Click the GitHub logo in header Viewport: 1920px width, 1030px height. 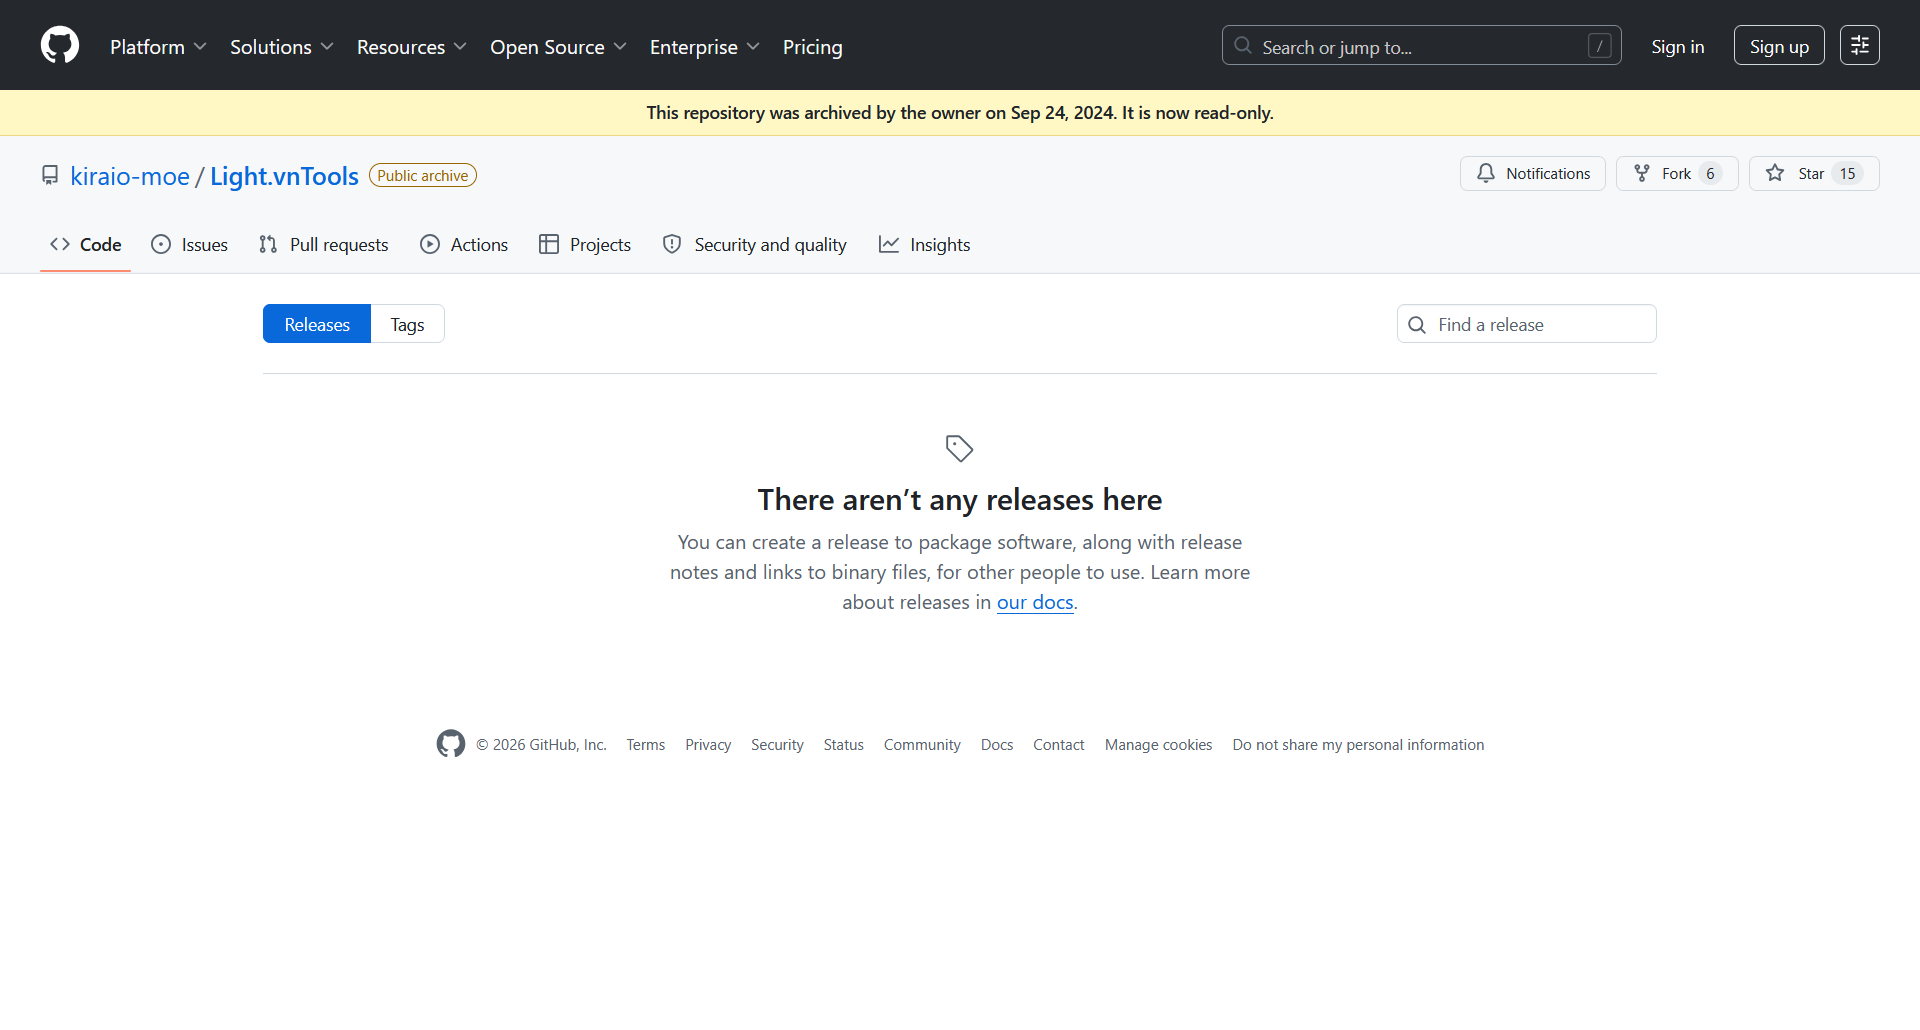(x=60, y=45)
